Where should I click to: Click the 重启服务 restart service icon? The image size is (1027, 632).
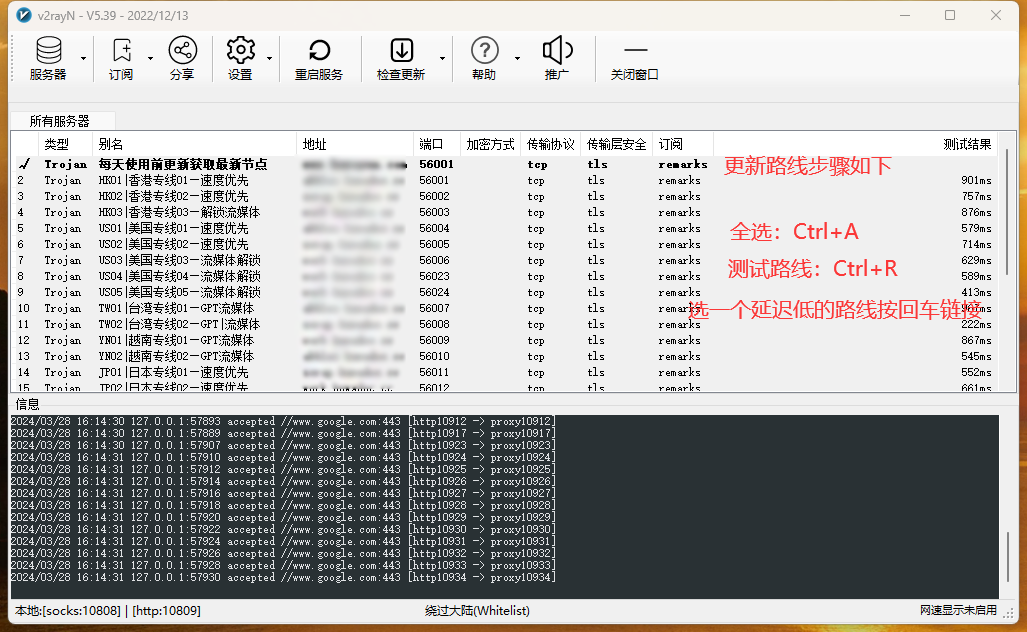pyautogui.click(x=318, y=50)
